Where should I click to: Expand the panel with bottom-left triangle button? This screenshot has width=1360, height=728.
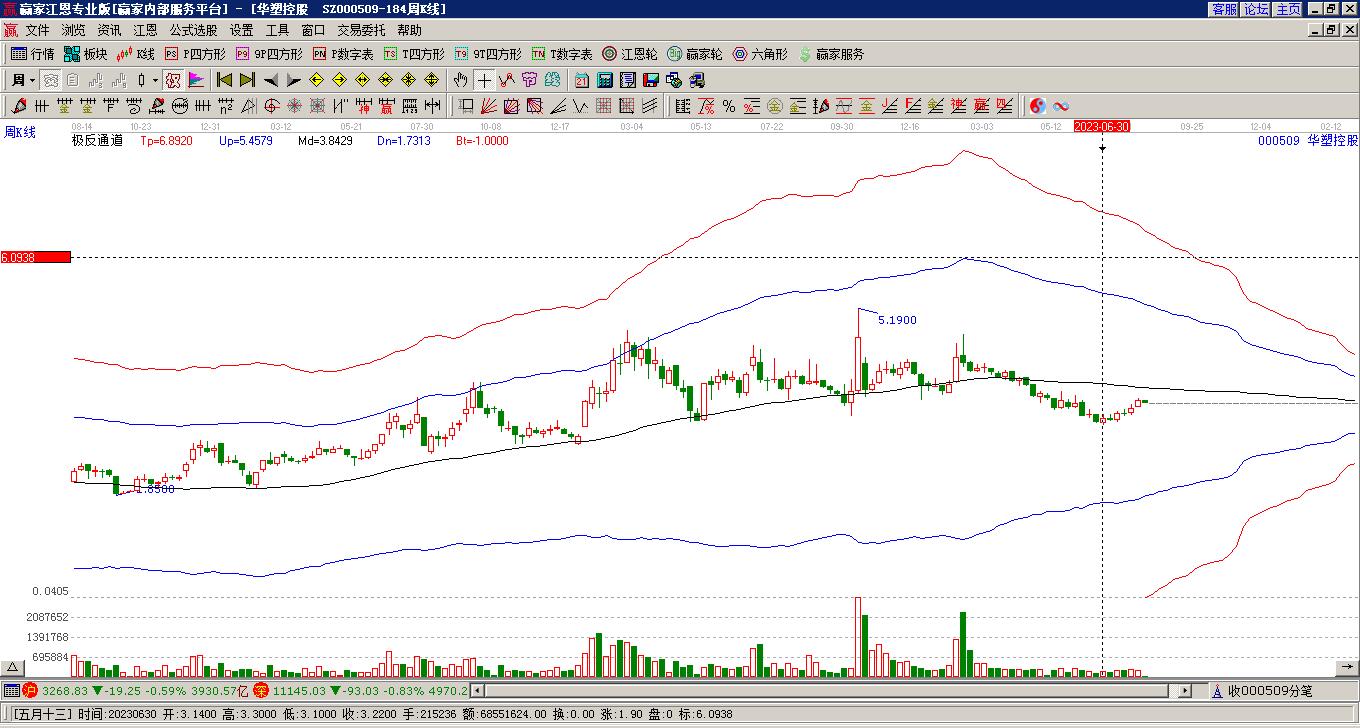click(x=12, y=667)
